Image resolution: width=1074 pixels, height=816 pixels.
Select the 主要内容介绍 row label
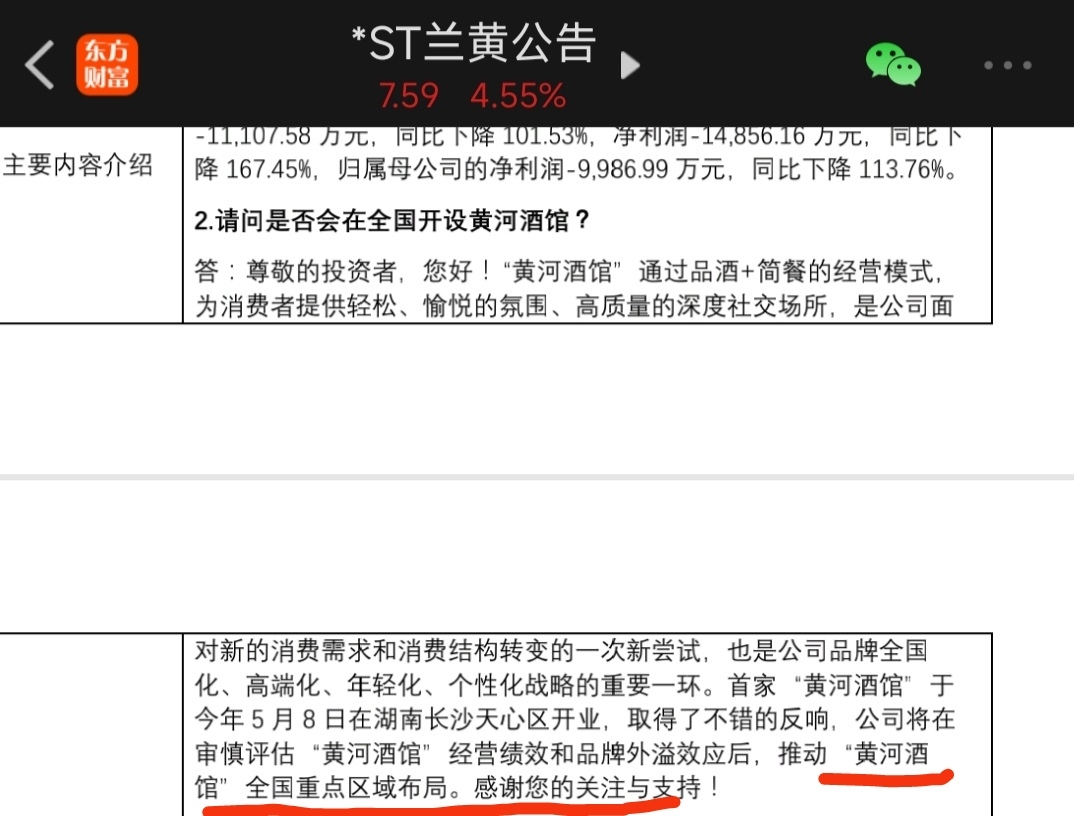(77, 165)
